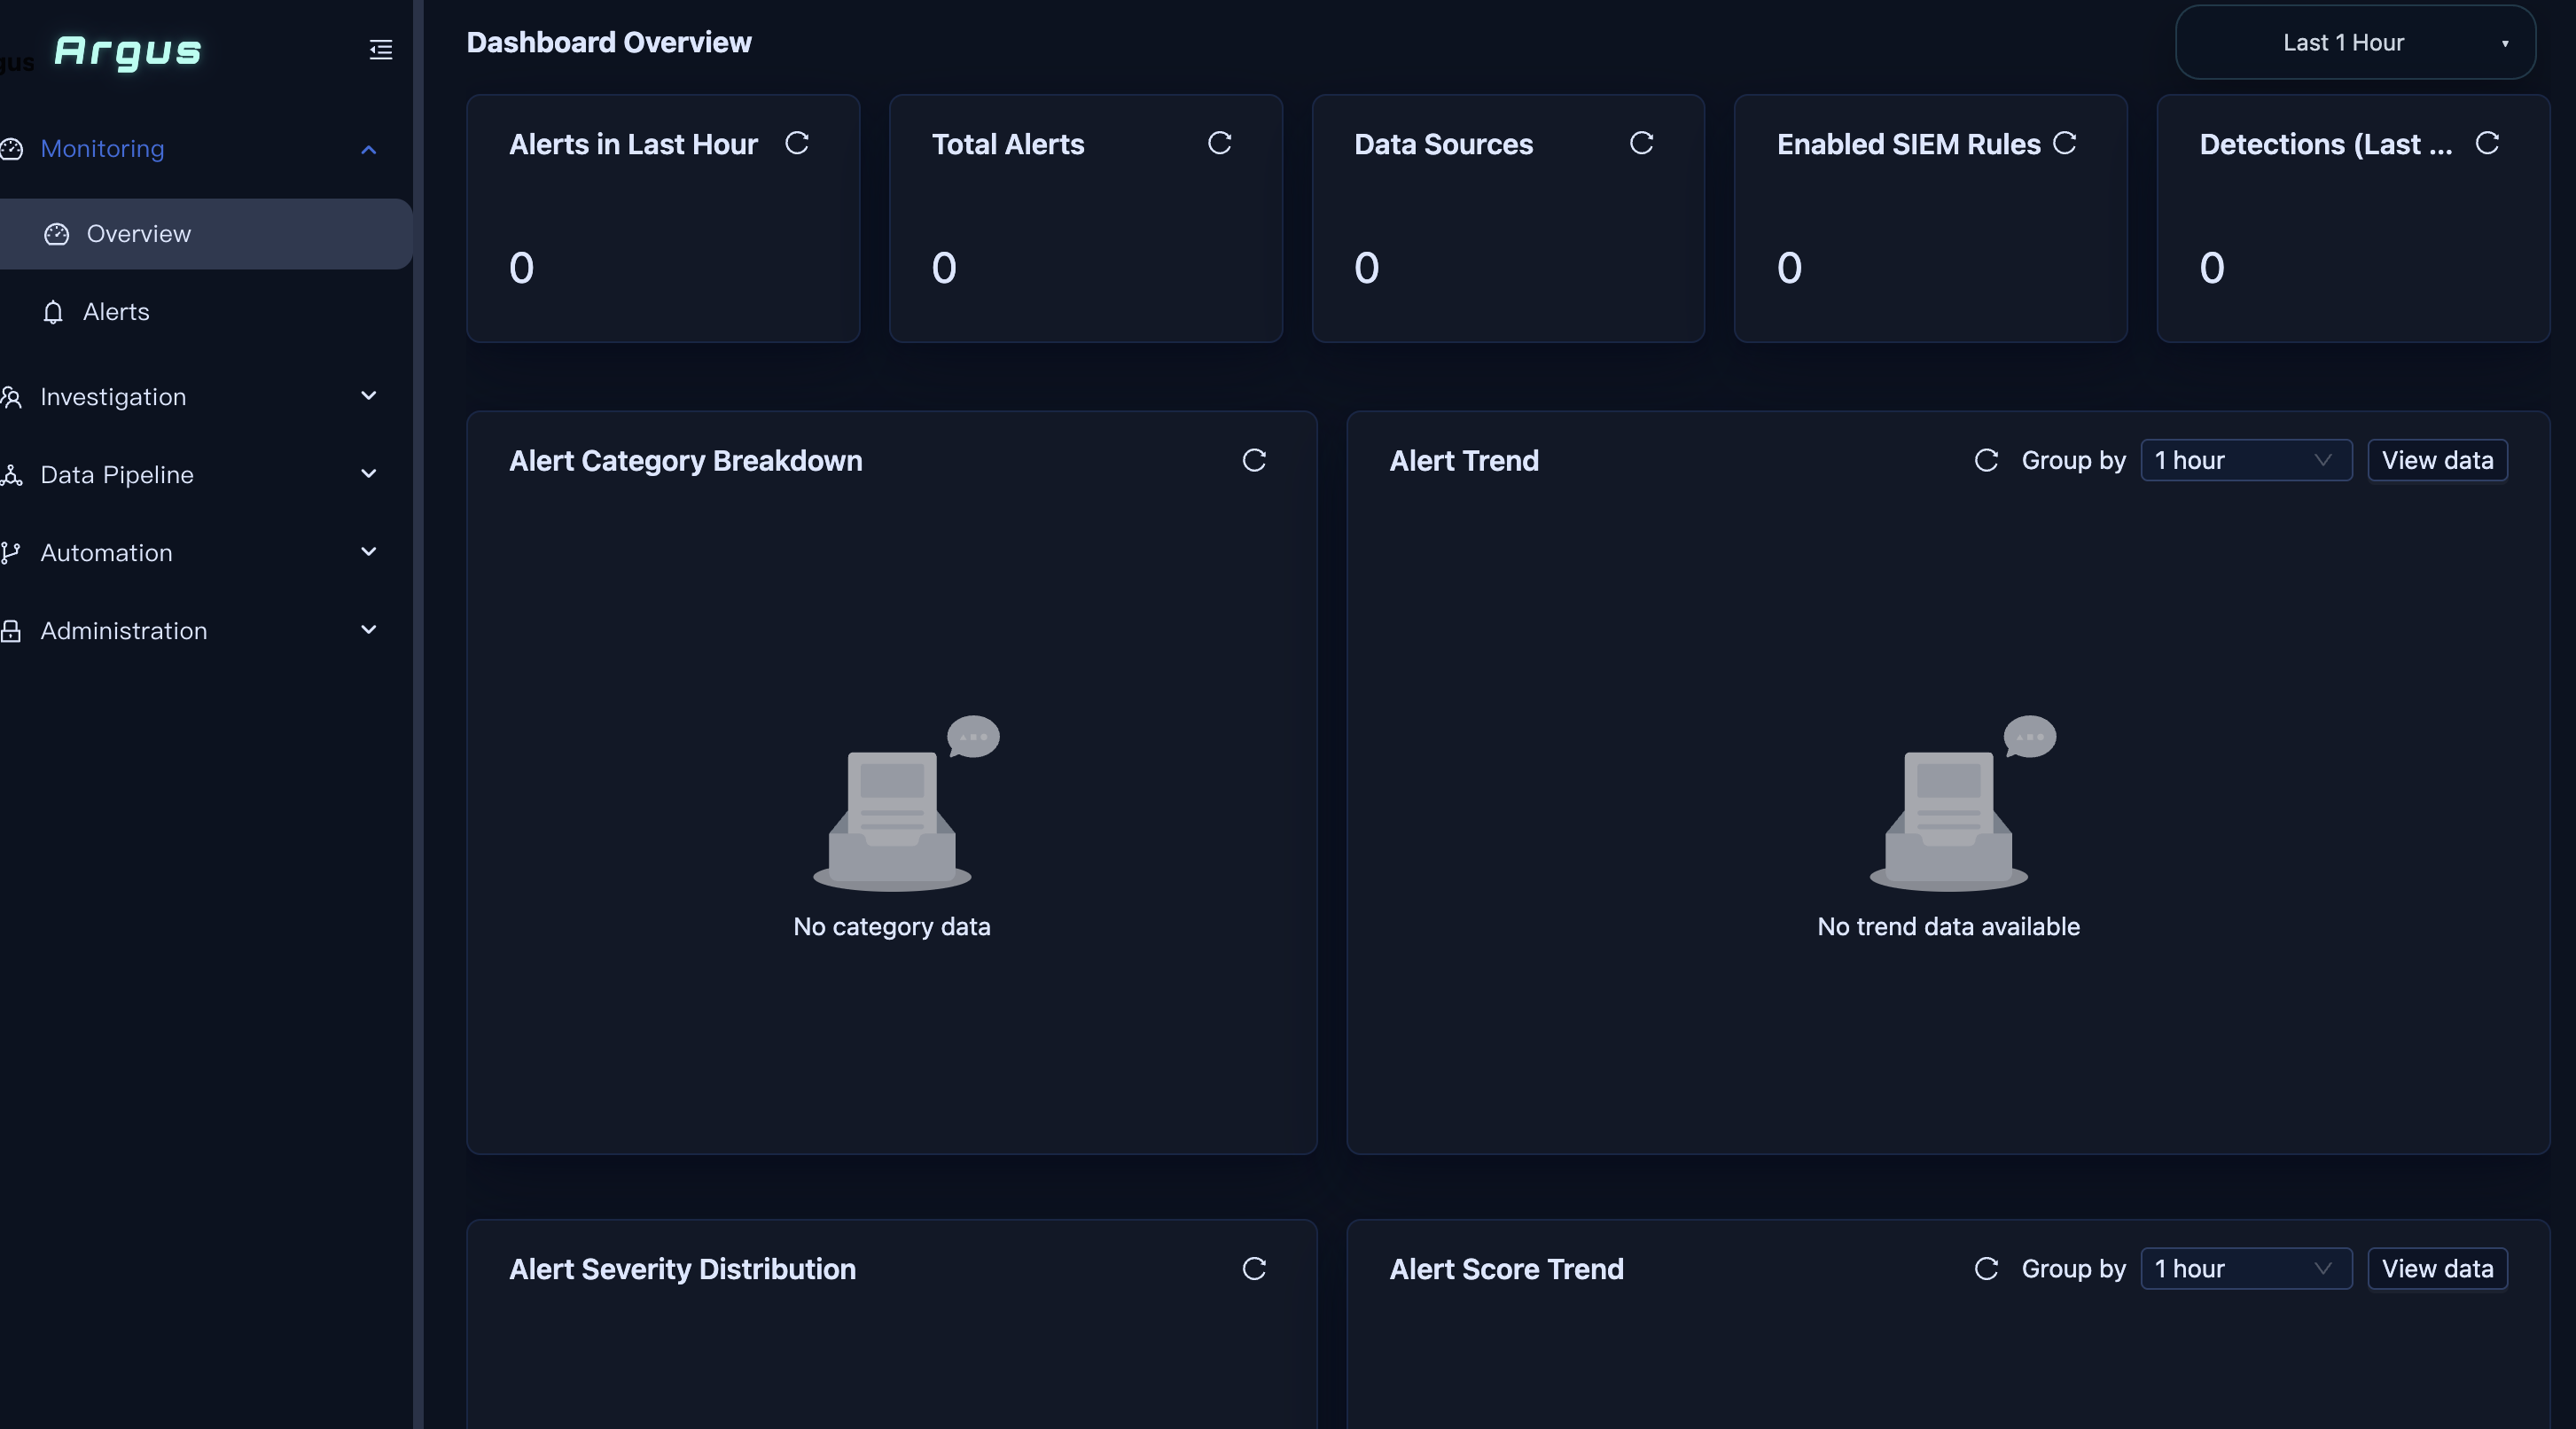Viewport: 2576px width, 1429px height.
Task: Expand the Administration section chevron
Action: pos(368,630)
